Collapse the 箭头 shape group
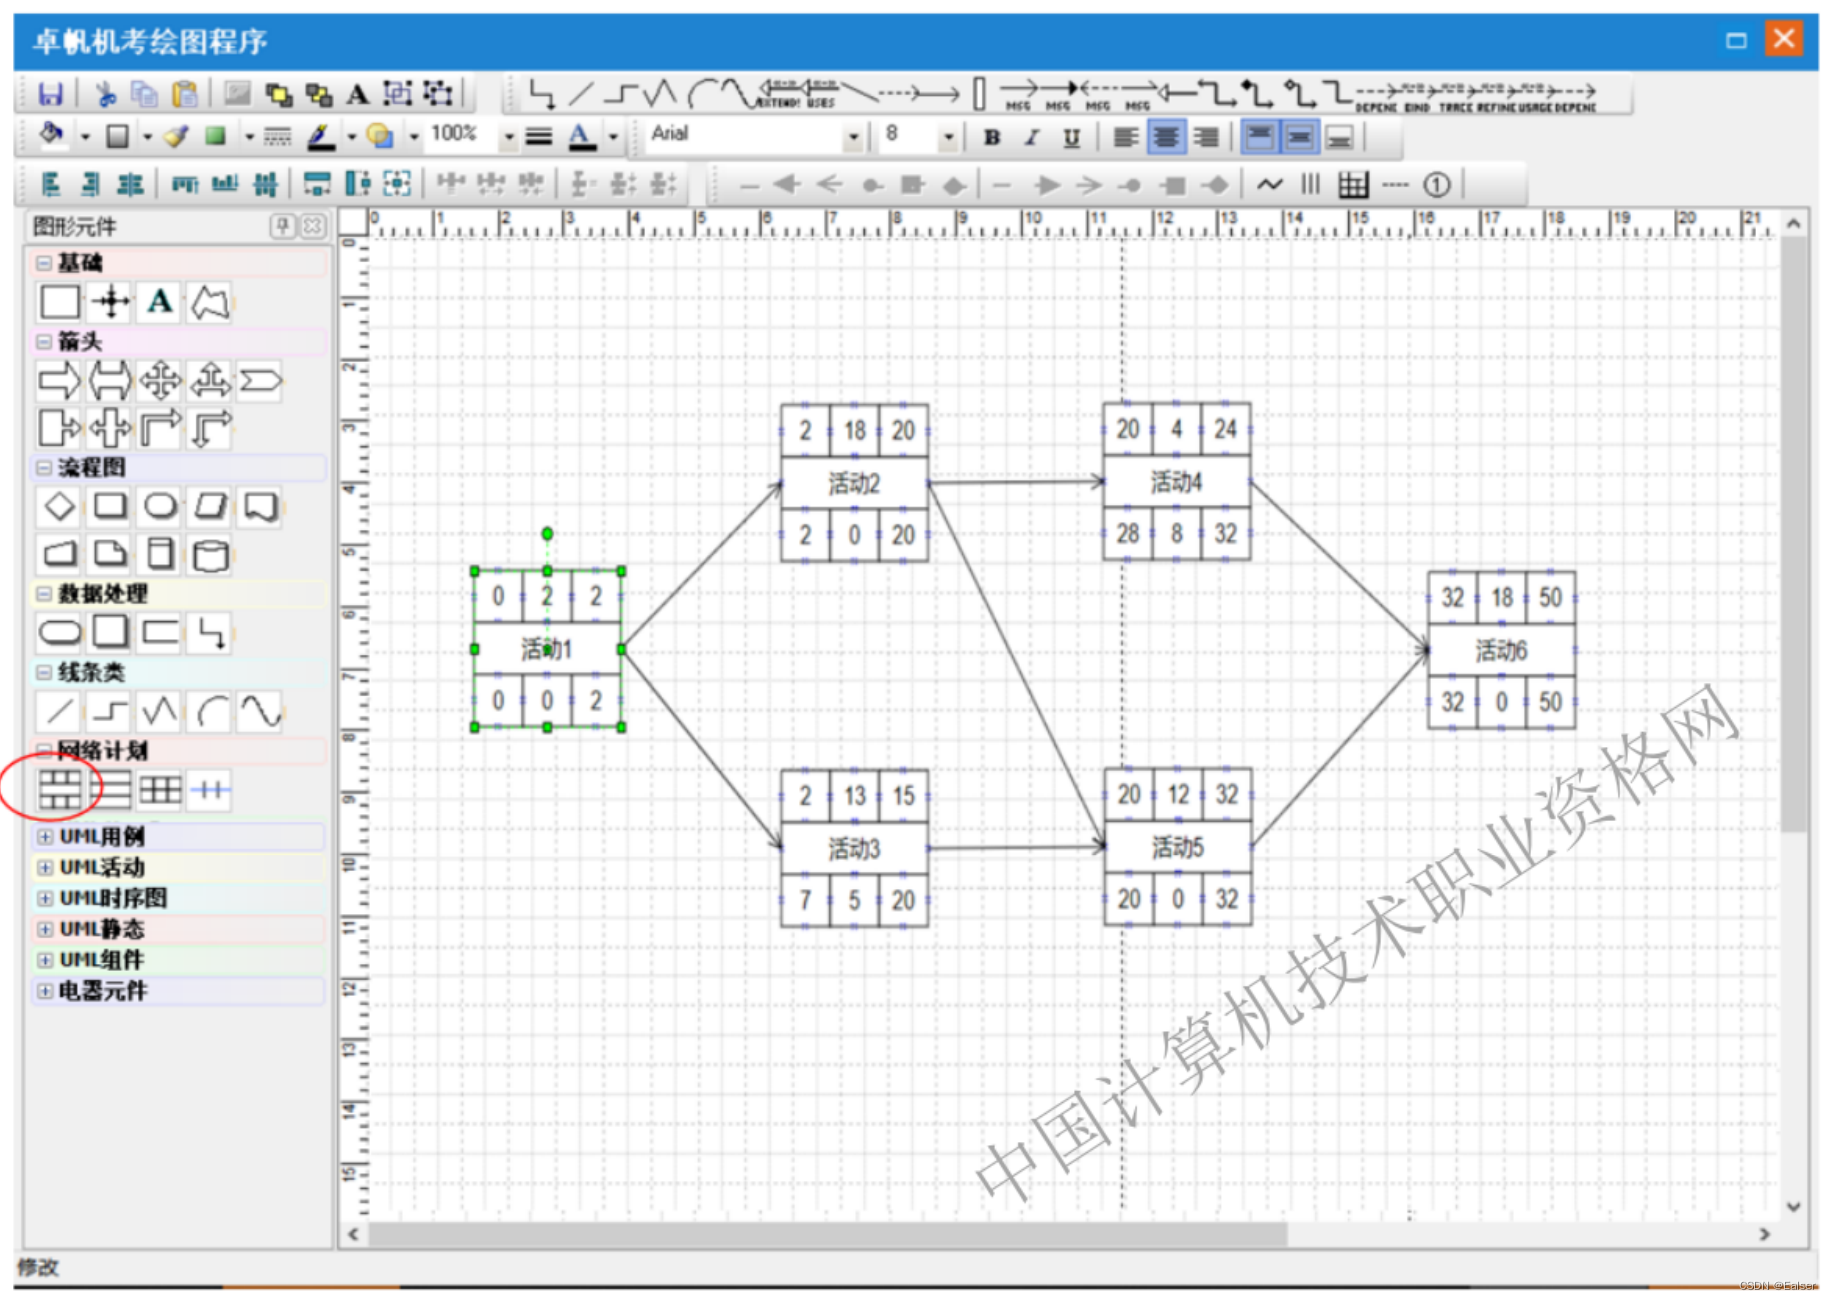The height and width of the screenshot is (1300, 1831). [x=44, y=342]
